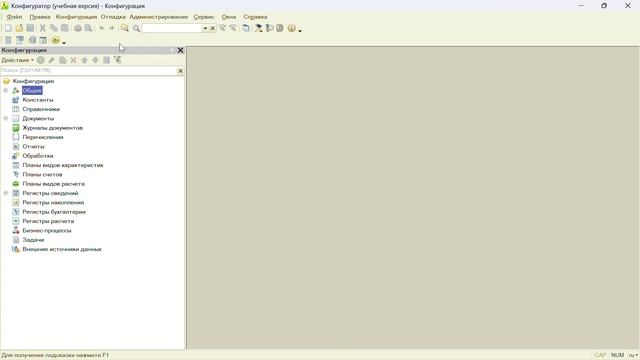Click the Print preview icon

point(88,28)
